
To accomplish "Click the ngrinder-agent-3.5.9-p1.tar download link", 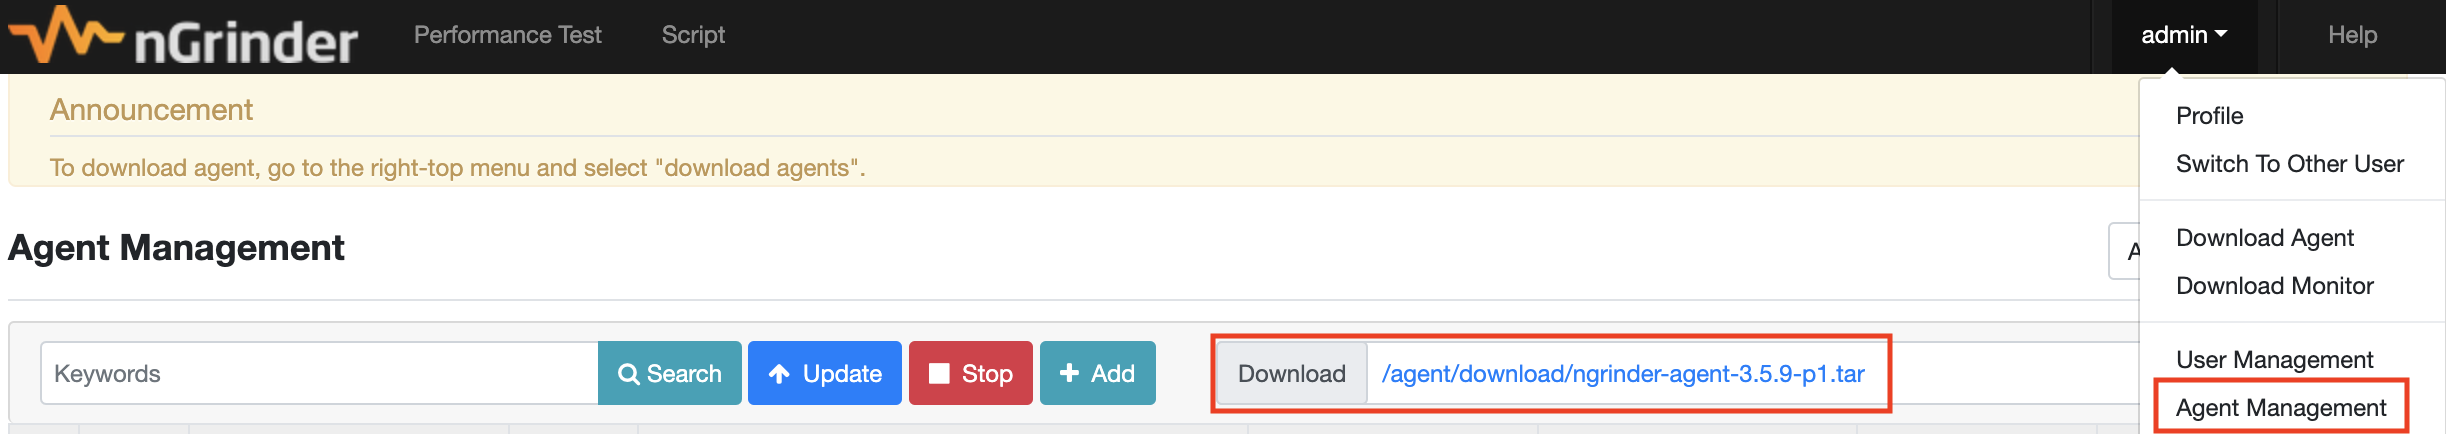I will (x=1623, y=374).
